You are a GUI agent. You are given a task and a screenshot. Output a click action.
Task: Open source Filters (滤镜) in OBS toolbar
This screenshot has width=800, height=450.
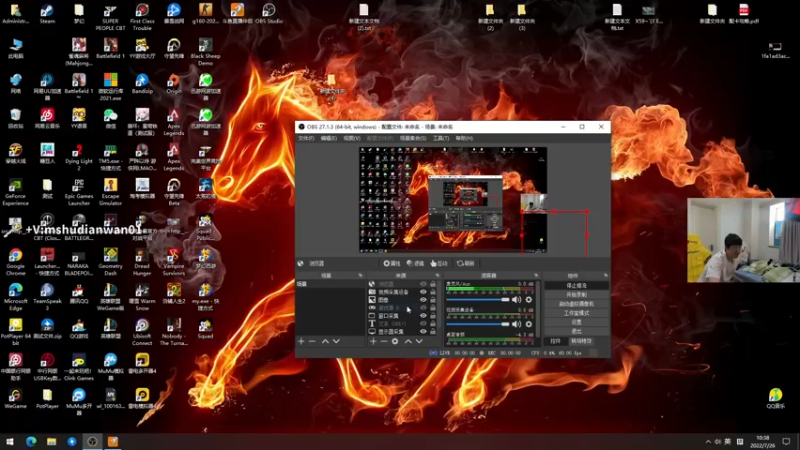pyautogui.click(x=415, y=263)
